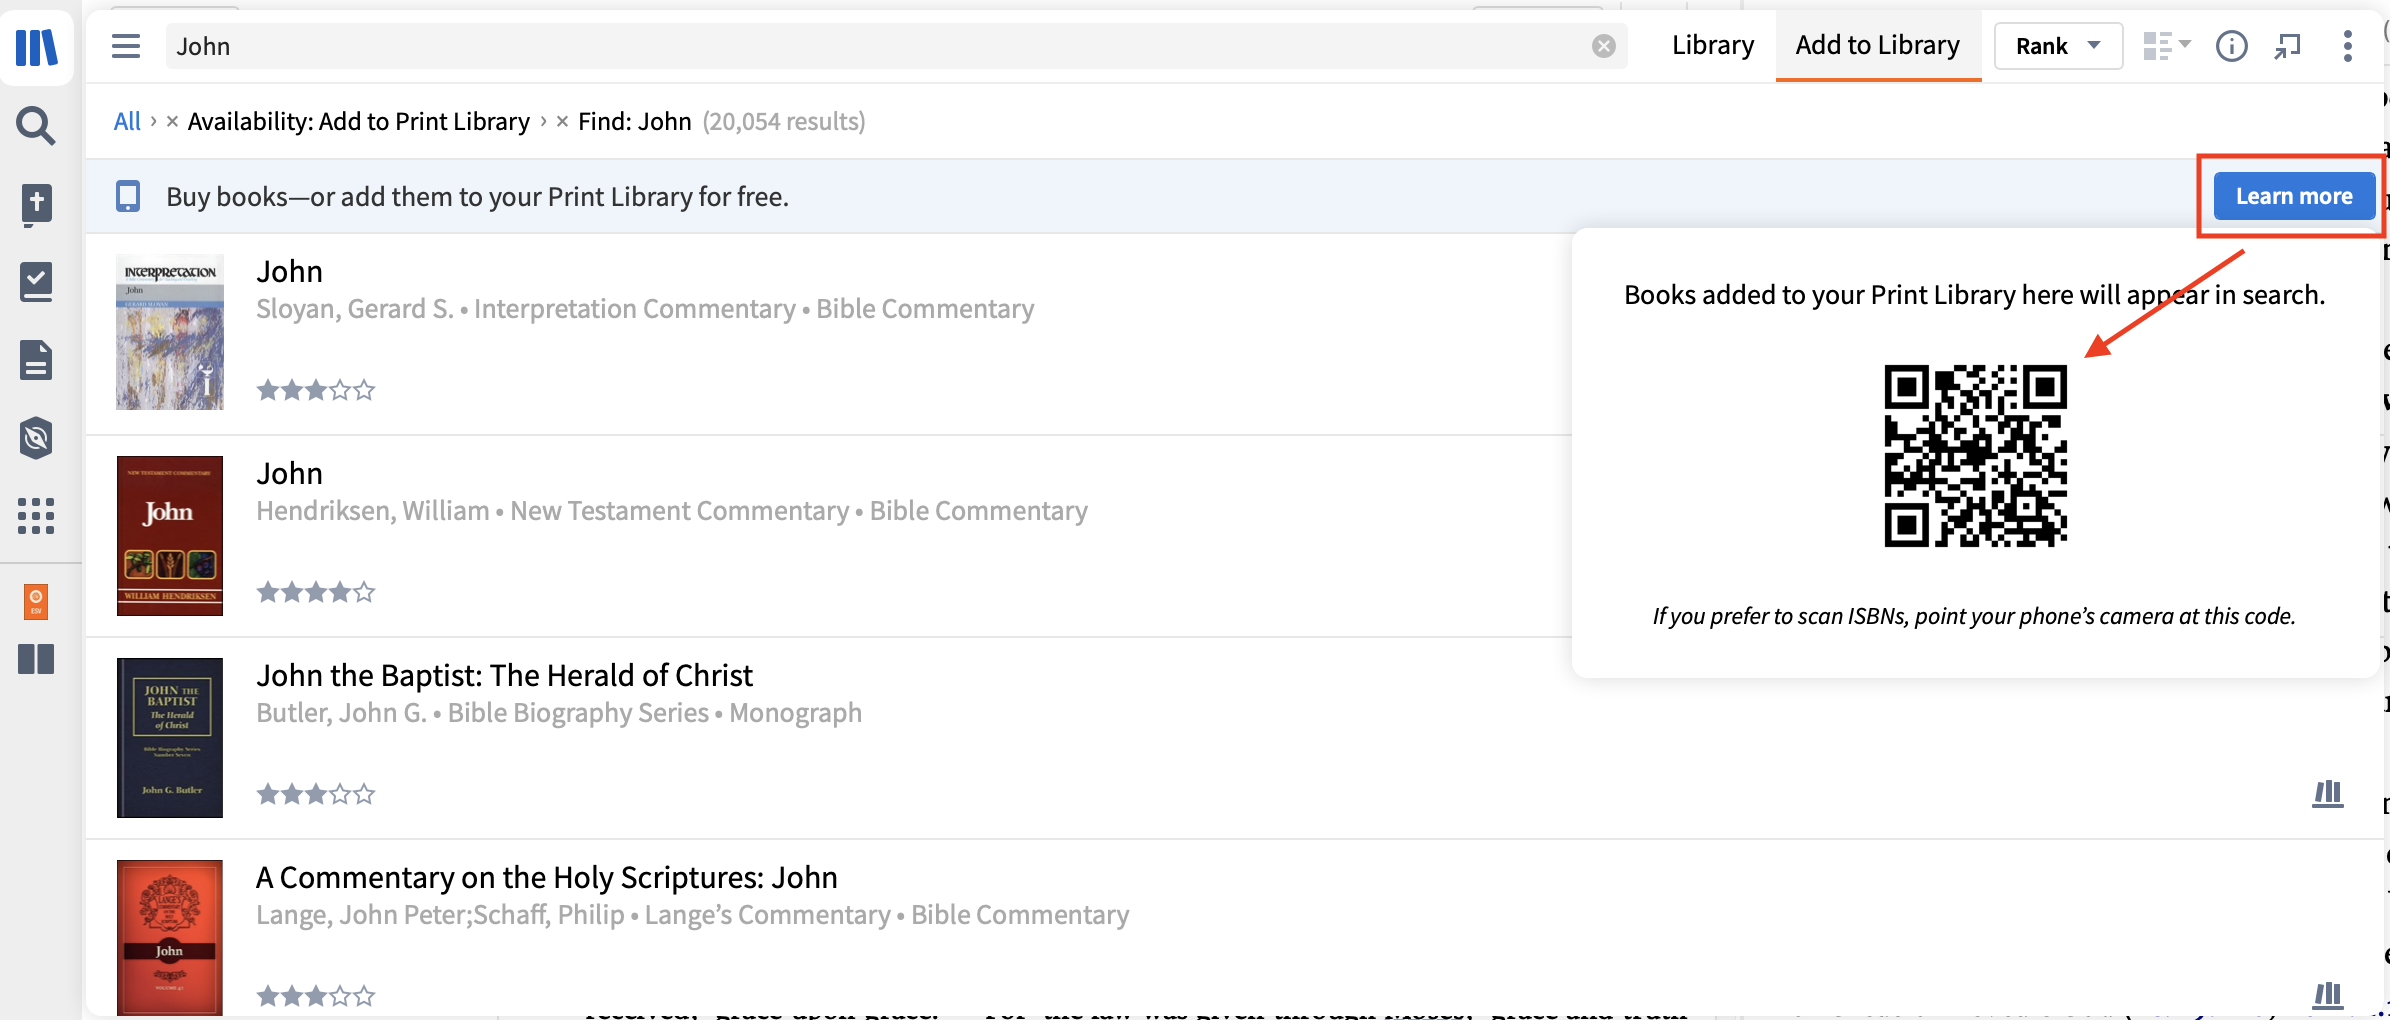2390x1020 pixels.
Task: Click Sloyan John star rating
Action: (x=316, y=390)
